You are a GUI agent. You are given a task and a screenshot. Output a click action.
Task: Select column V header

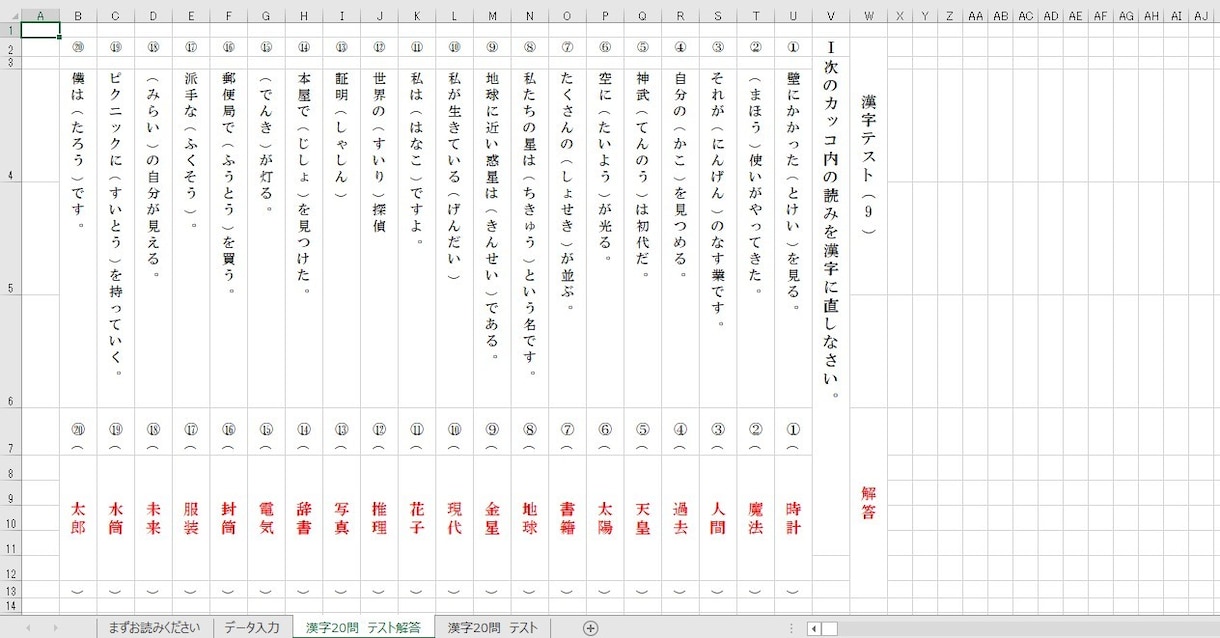831,15
